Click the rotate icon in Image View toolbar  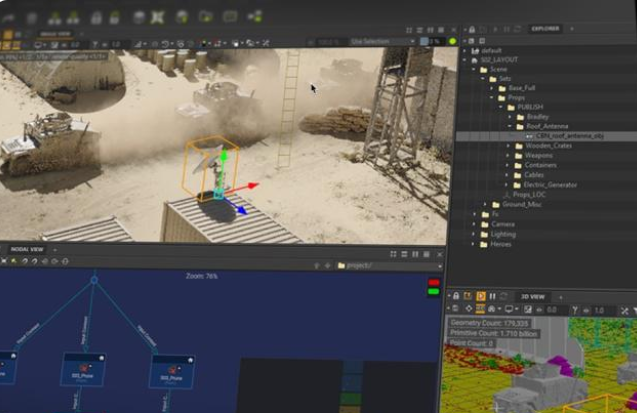[x=165, y=43]
